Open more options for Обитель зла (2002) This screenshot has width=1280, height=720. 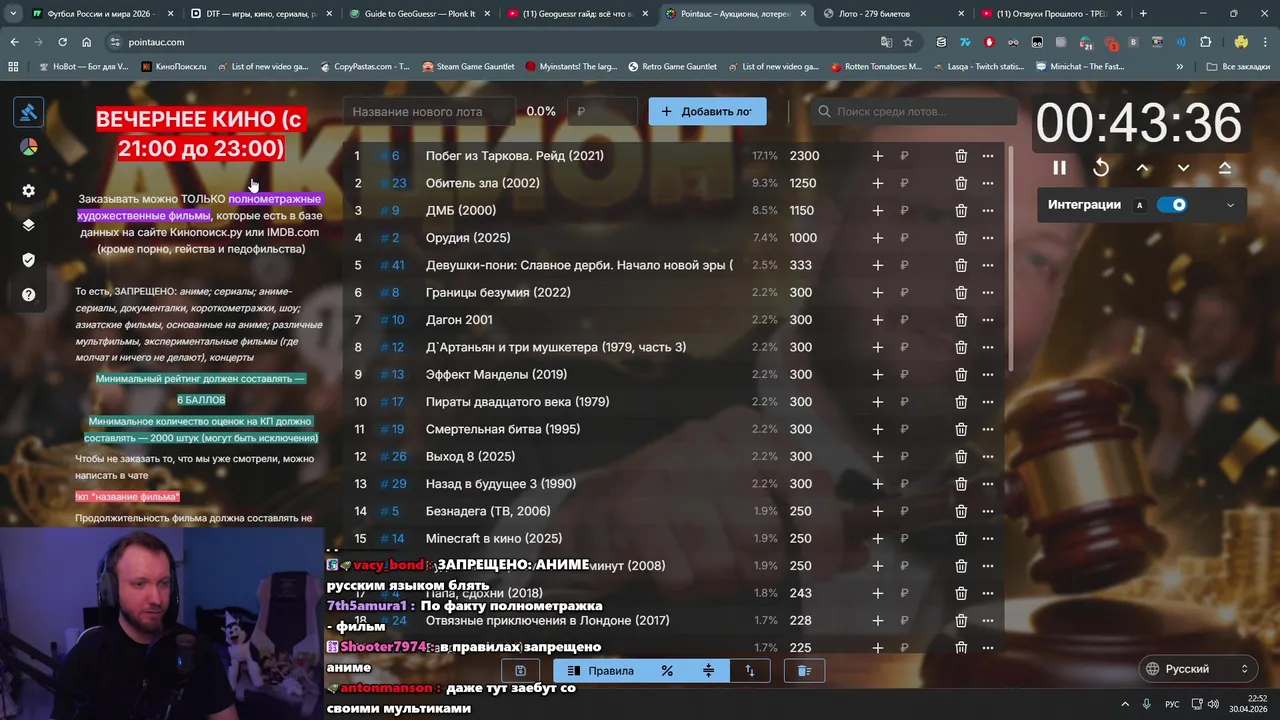(x=988, y=183)
